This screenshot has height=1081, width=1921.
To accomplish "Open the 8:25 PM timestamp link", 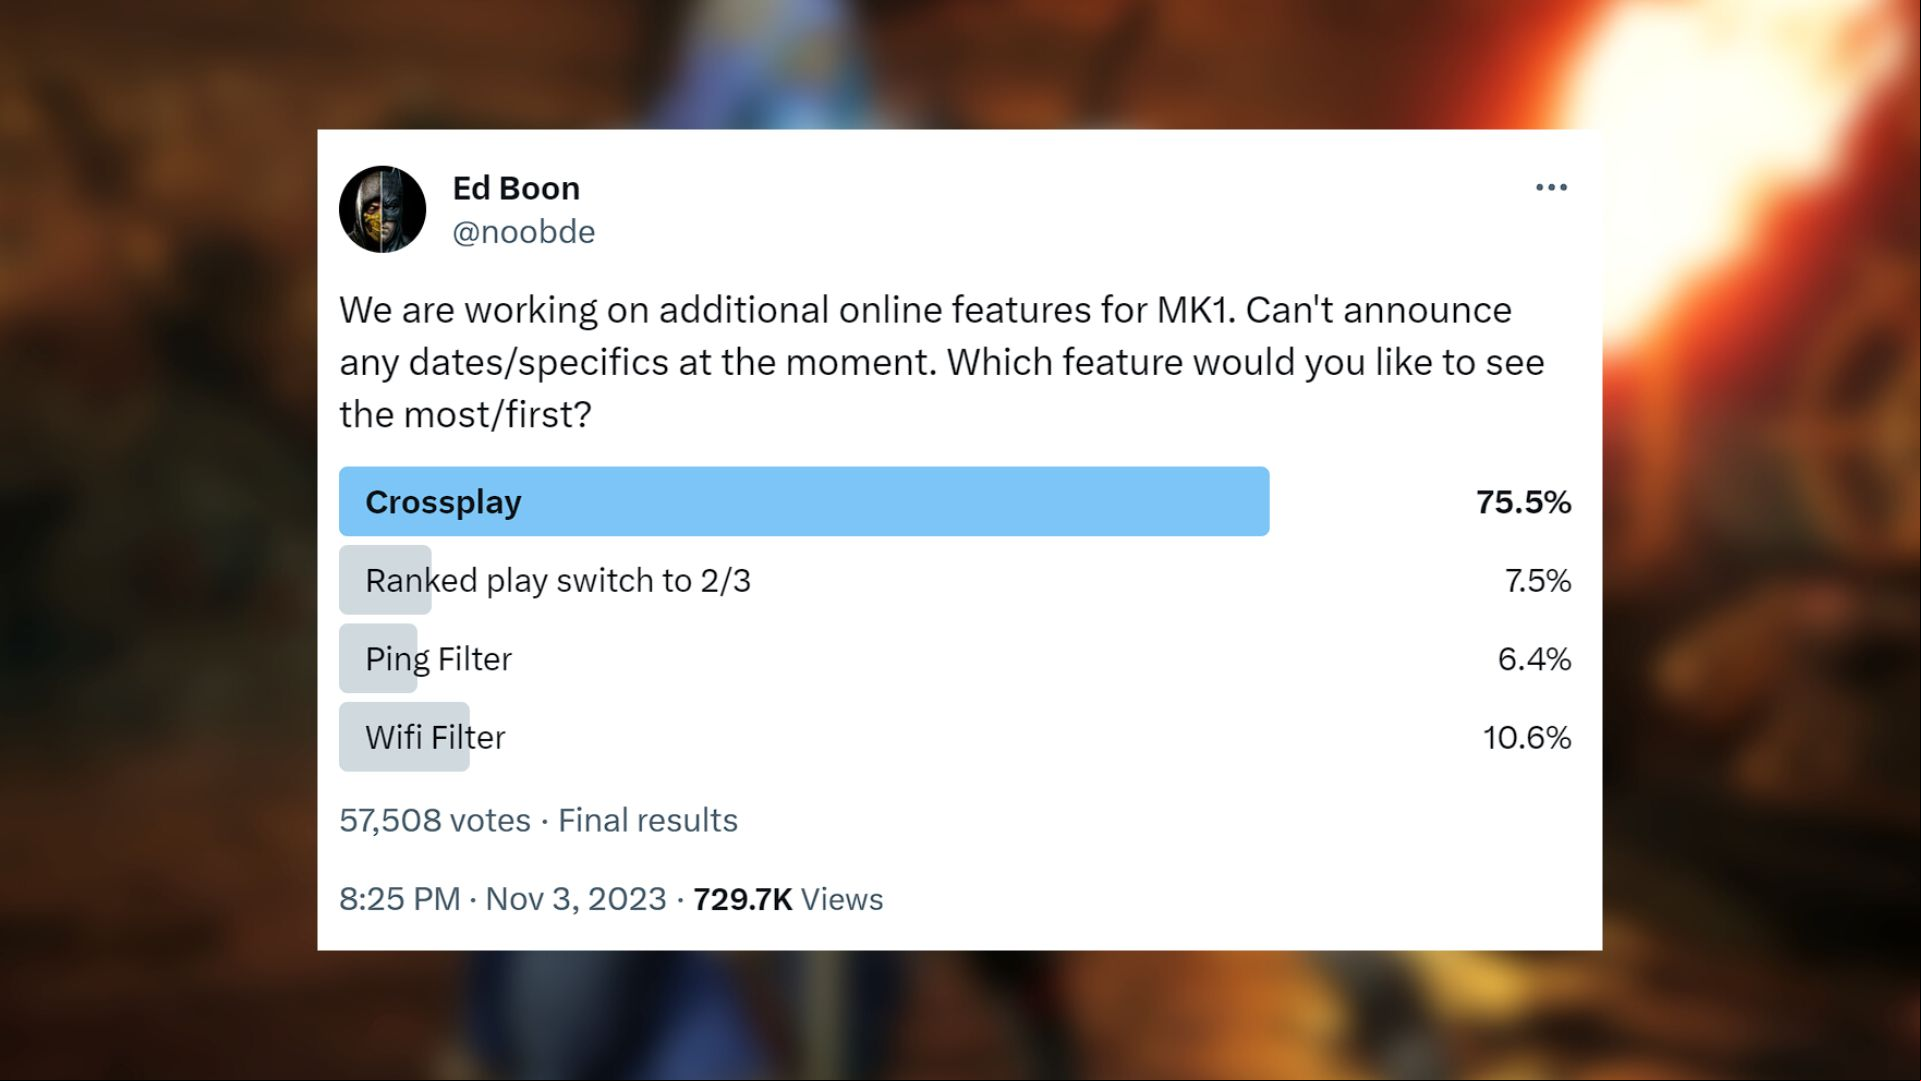I will [x=399, y=899].
